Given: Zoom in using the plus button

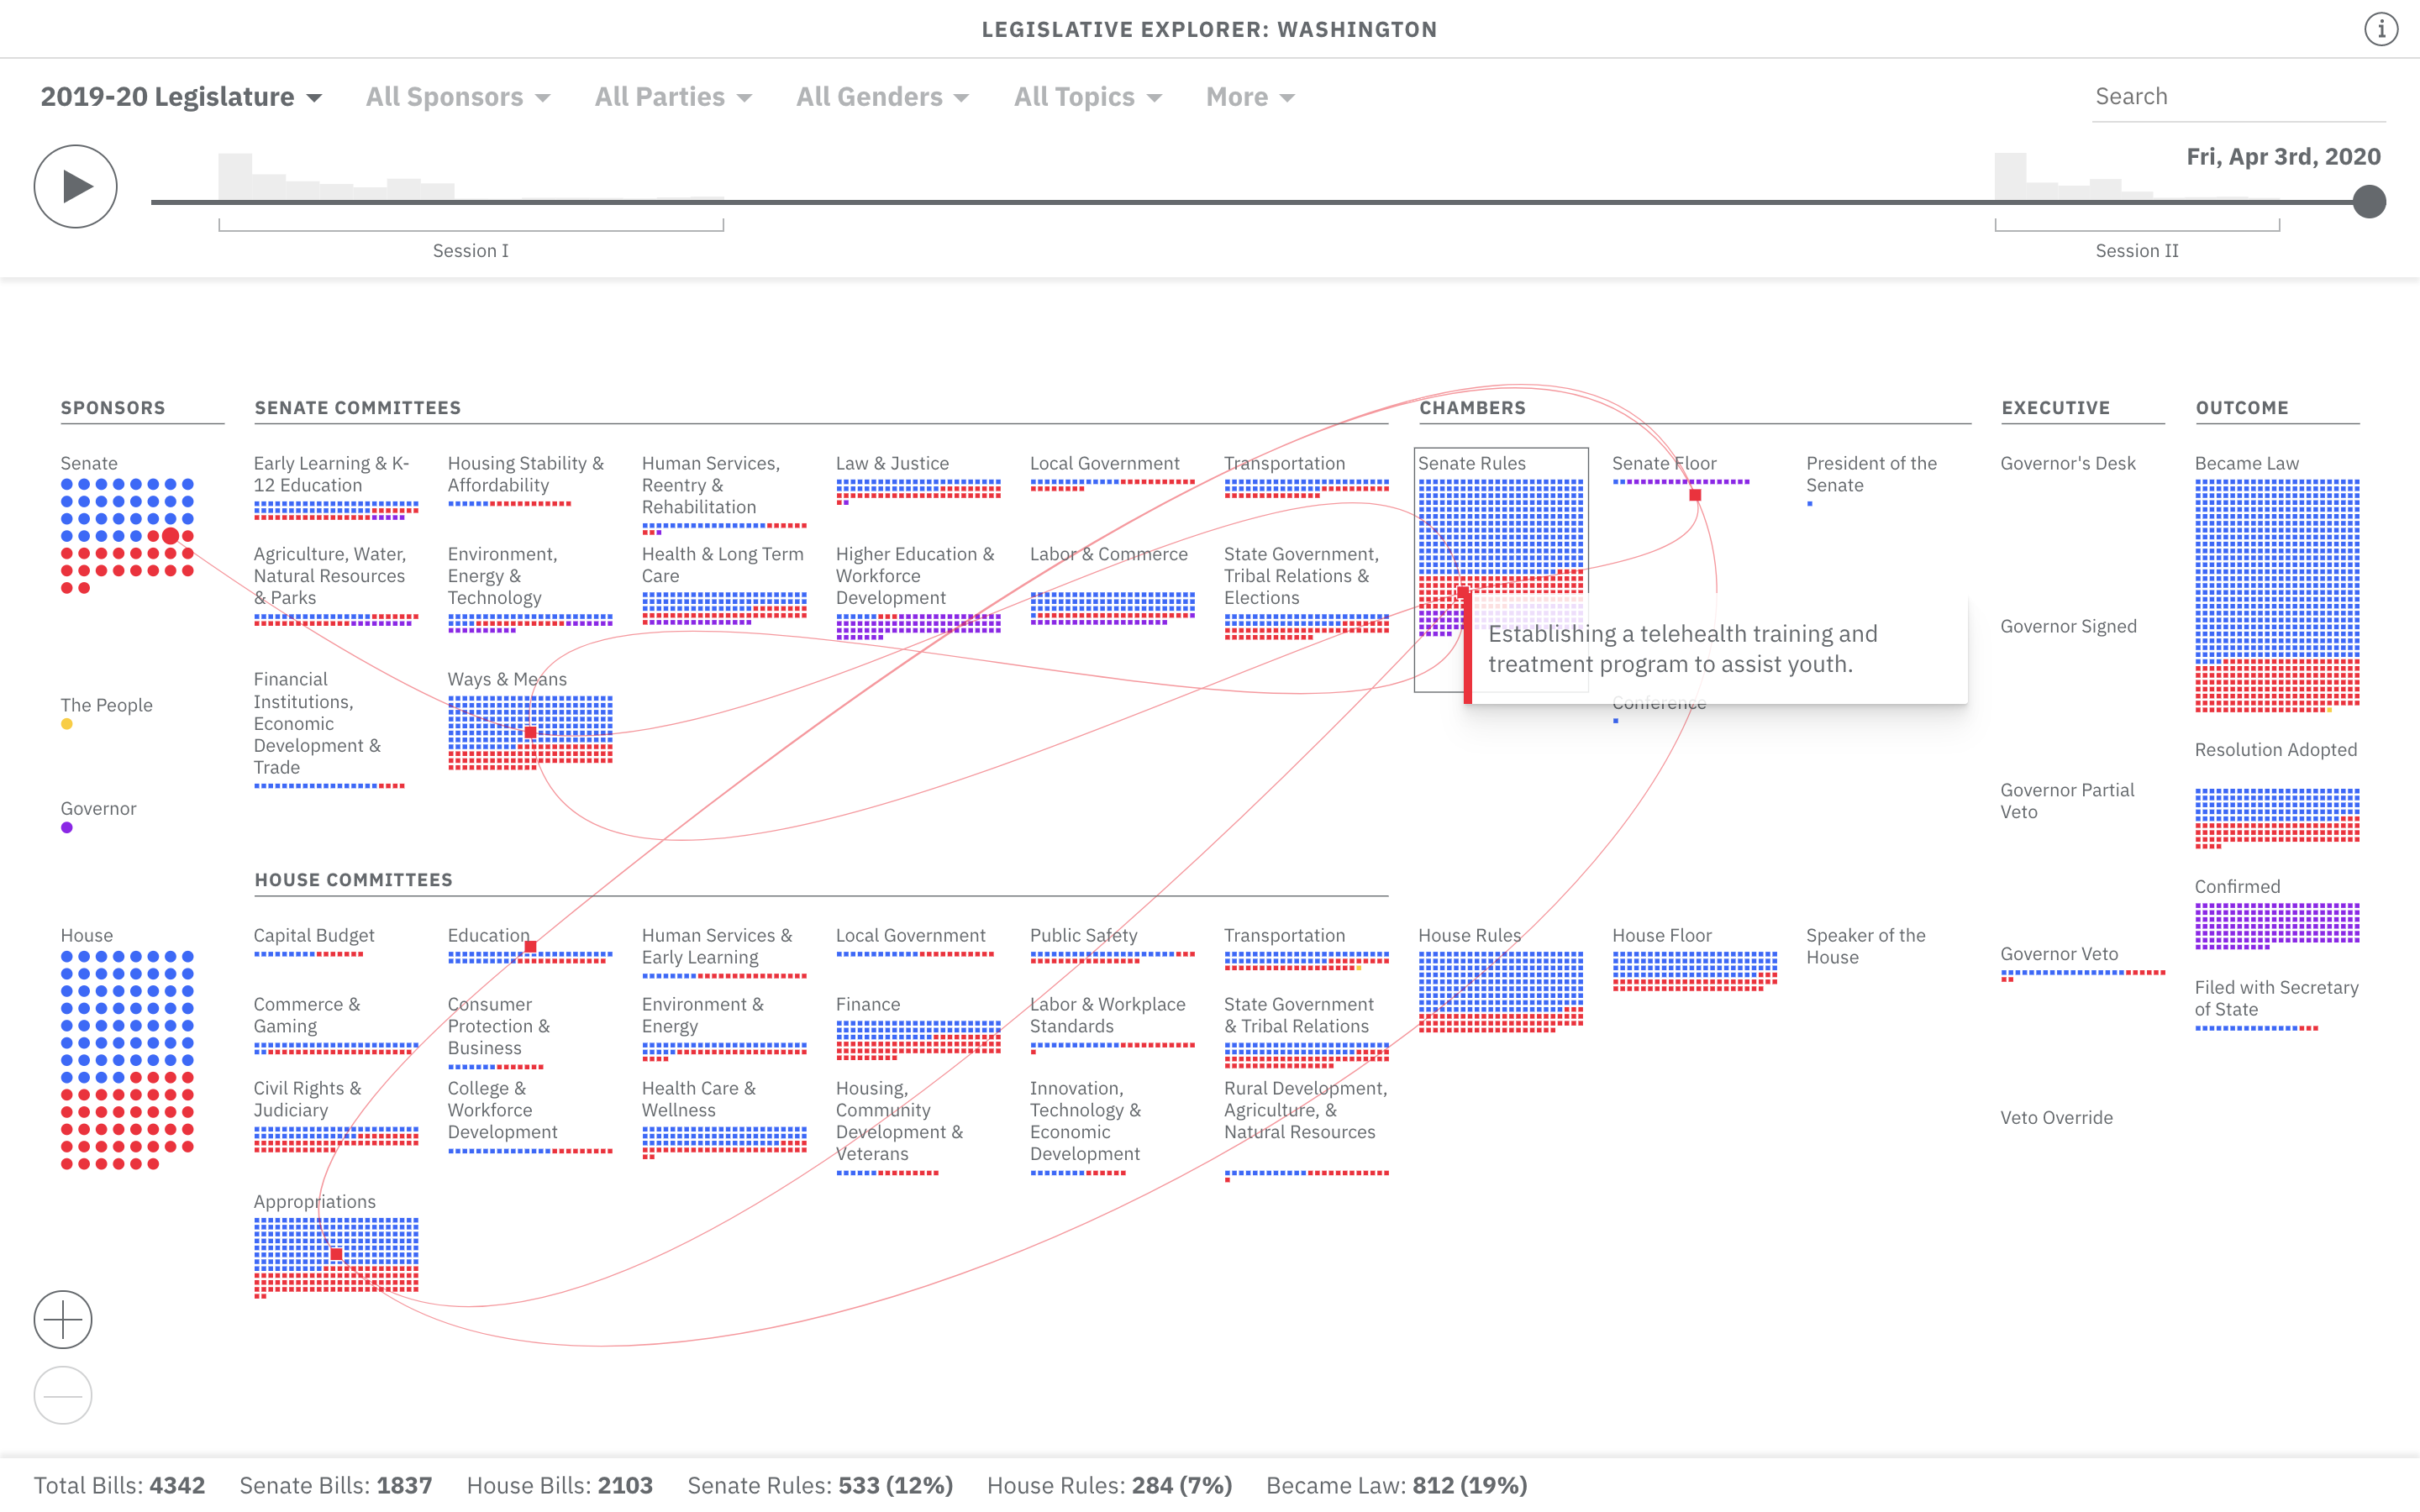Looking at the screenshot, I should point(62,1320).
